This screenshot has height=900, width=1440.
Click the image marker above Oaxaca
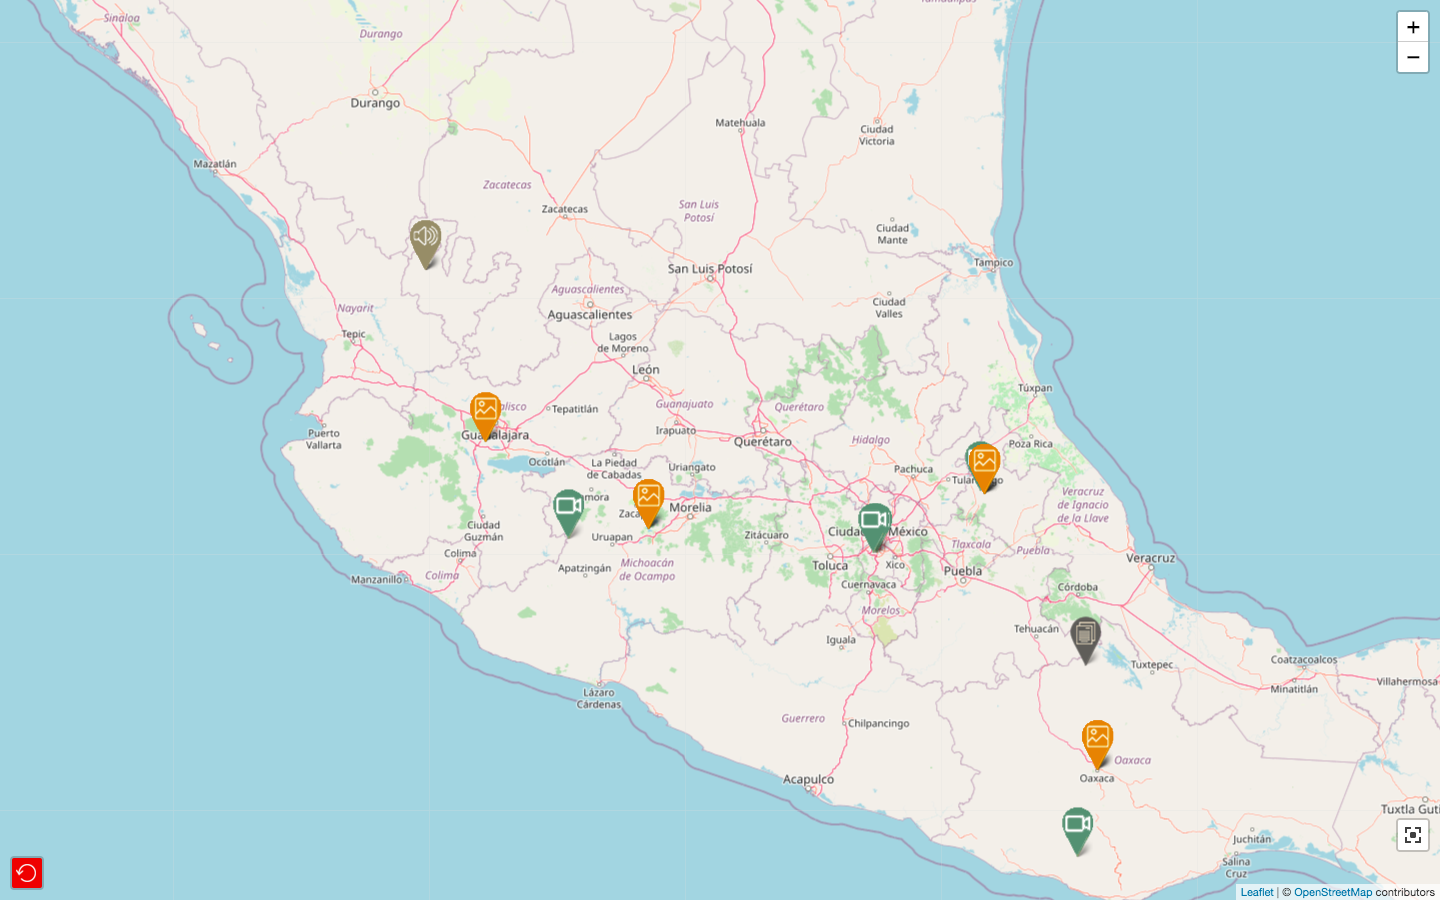1097,740
